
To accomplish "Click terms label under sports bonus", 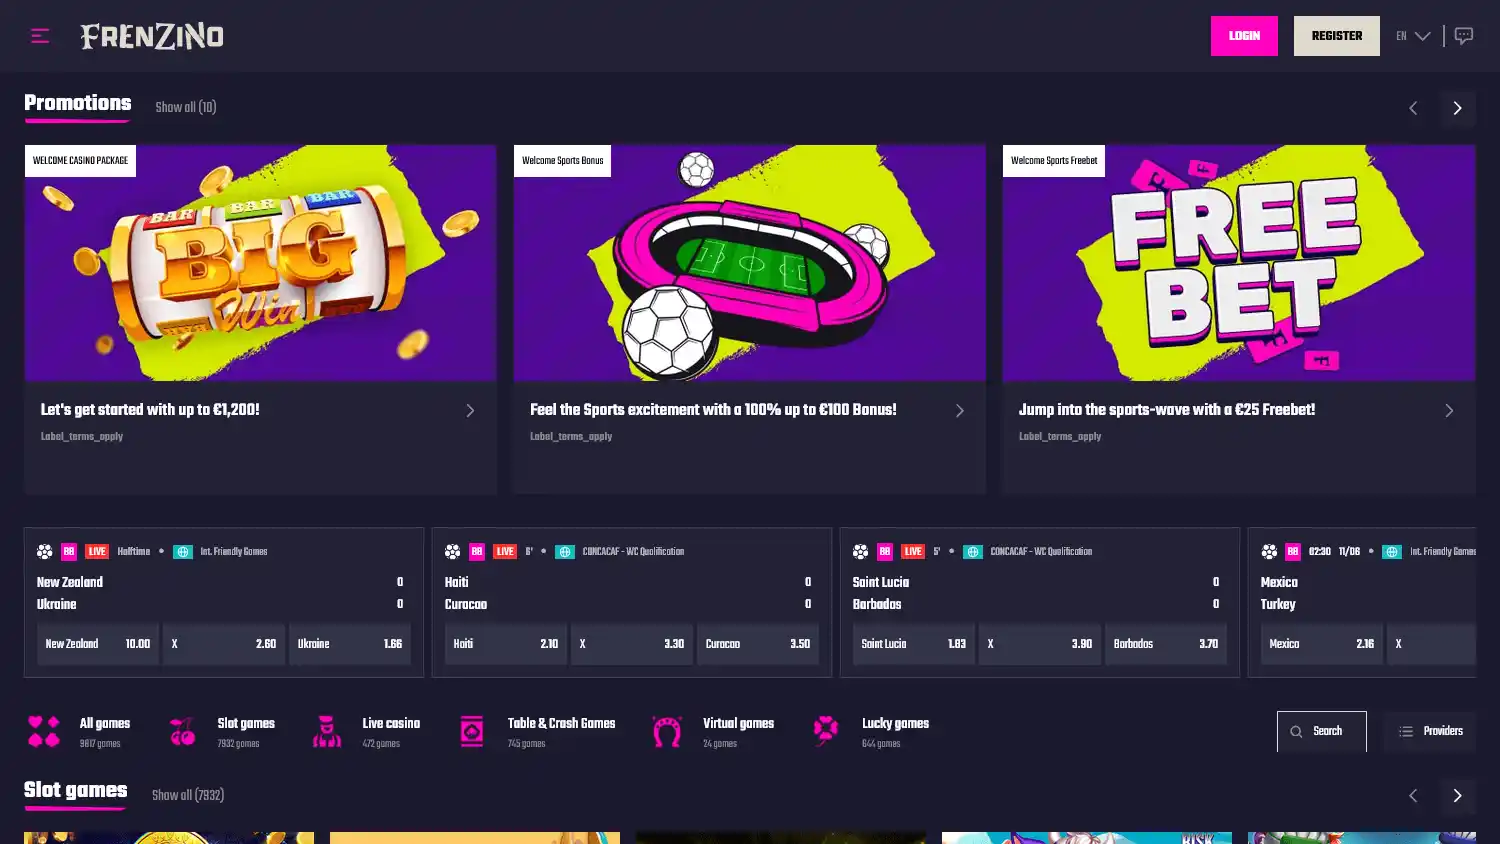I will tap(571, 437).
